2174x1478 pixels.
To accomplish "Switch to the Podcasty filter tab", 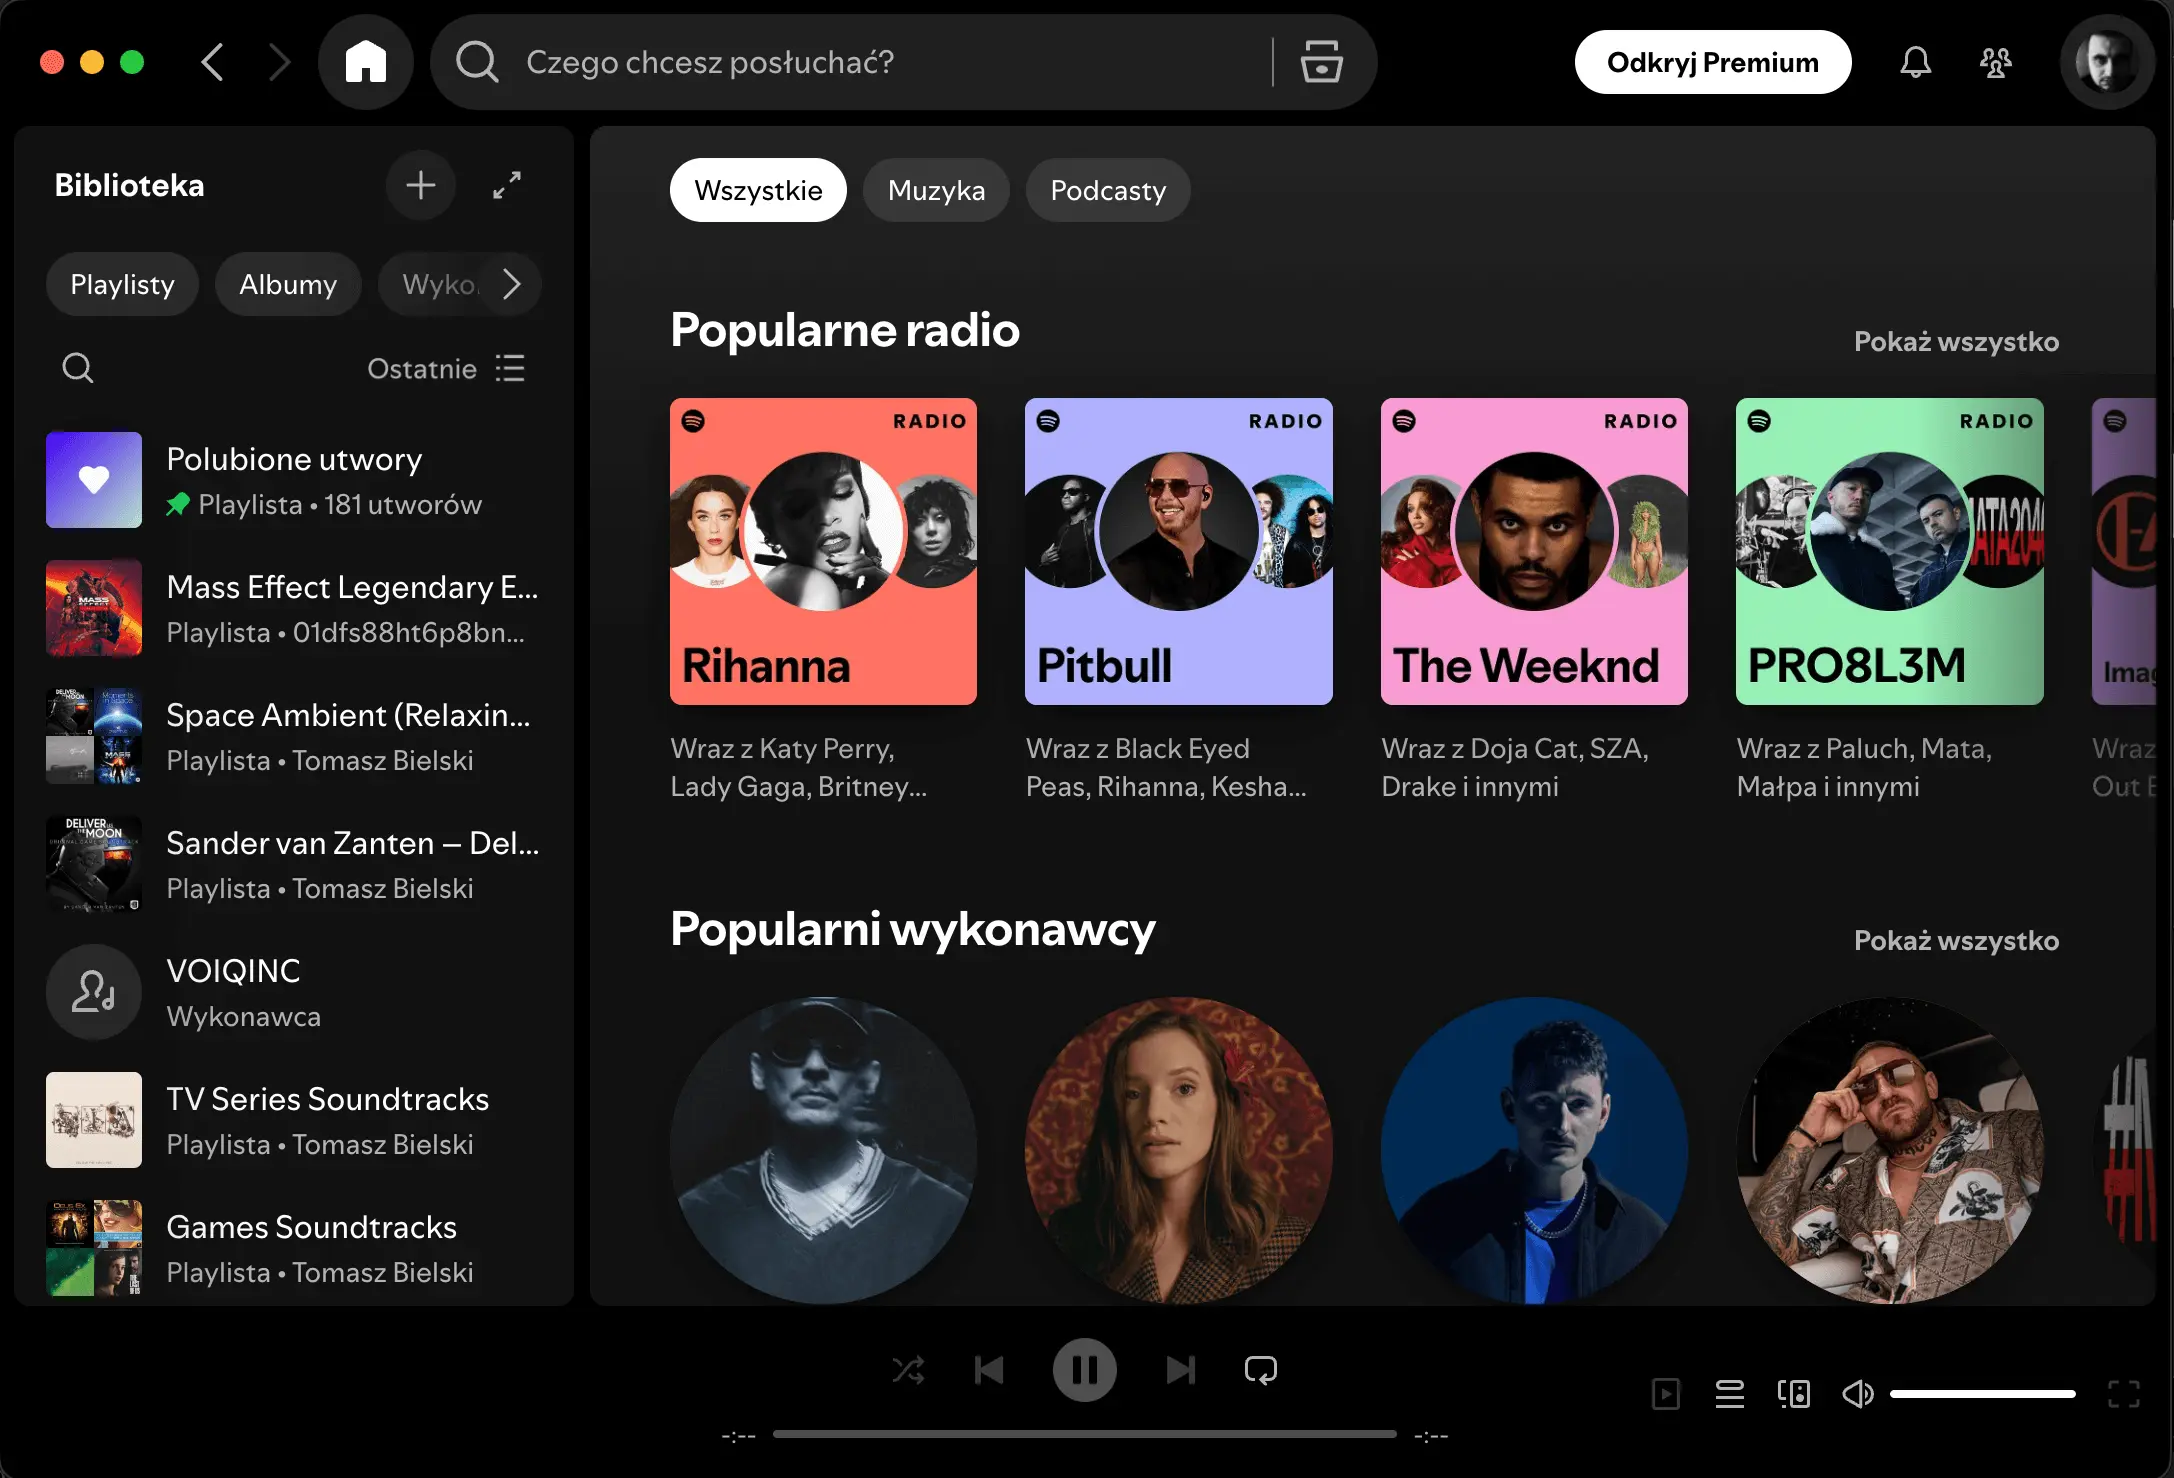I will click(x=1107, y=189).
